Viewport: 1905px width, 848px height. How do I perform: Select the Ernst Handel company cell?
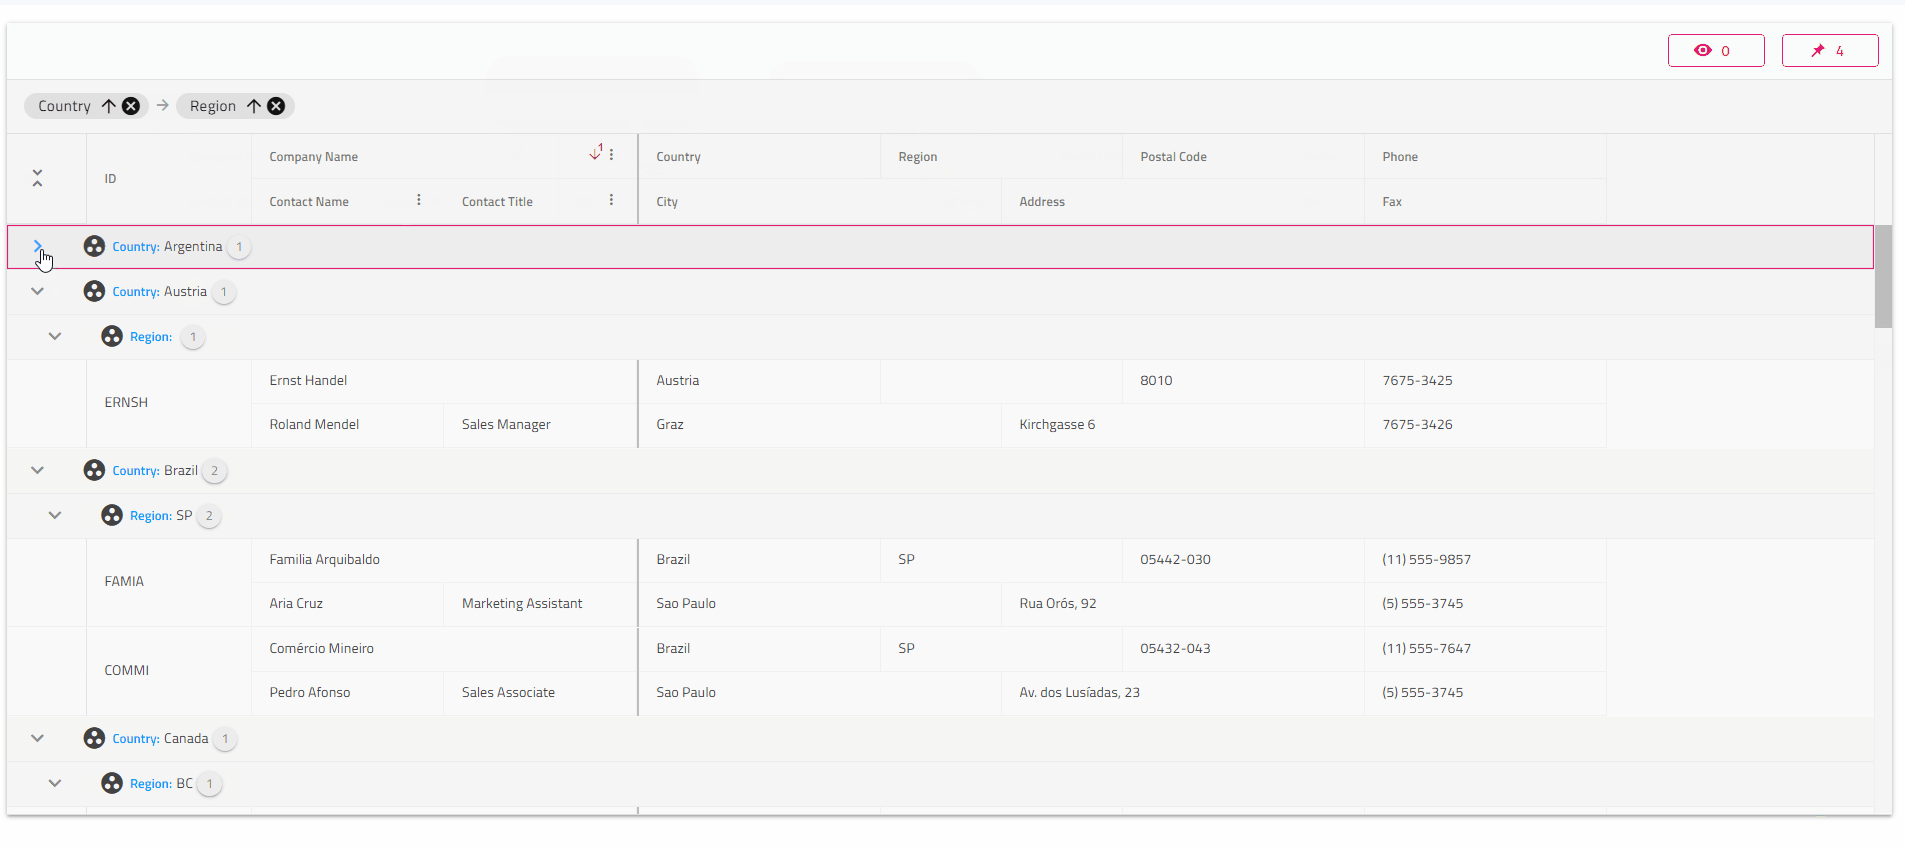[x=308, y=381]
